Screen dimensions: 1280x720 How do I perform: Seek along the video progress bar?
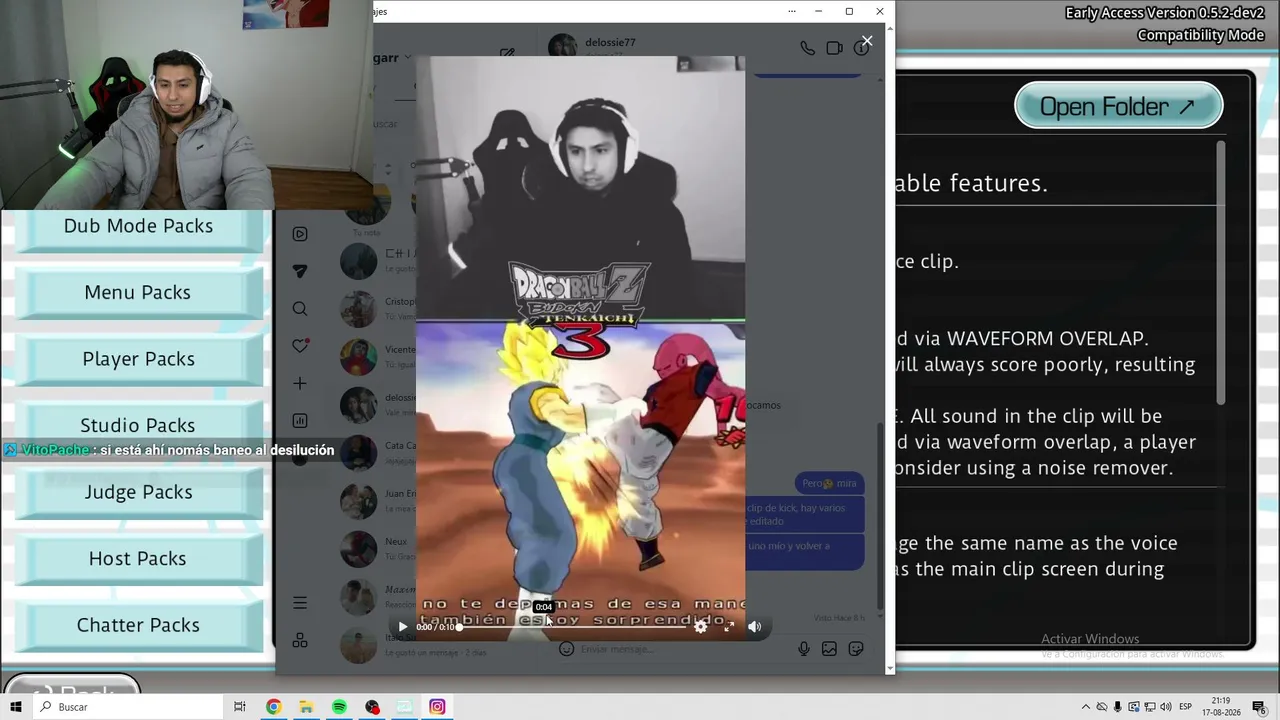[573, 627]
